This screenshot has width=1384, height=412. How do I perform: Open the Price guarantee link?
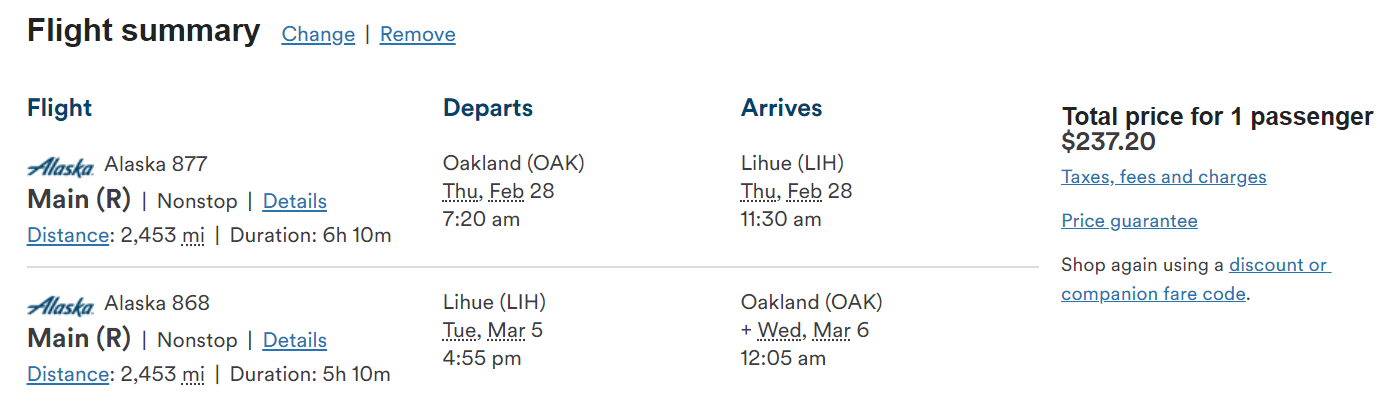[x=1129, y=221]
